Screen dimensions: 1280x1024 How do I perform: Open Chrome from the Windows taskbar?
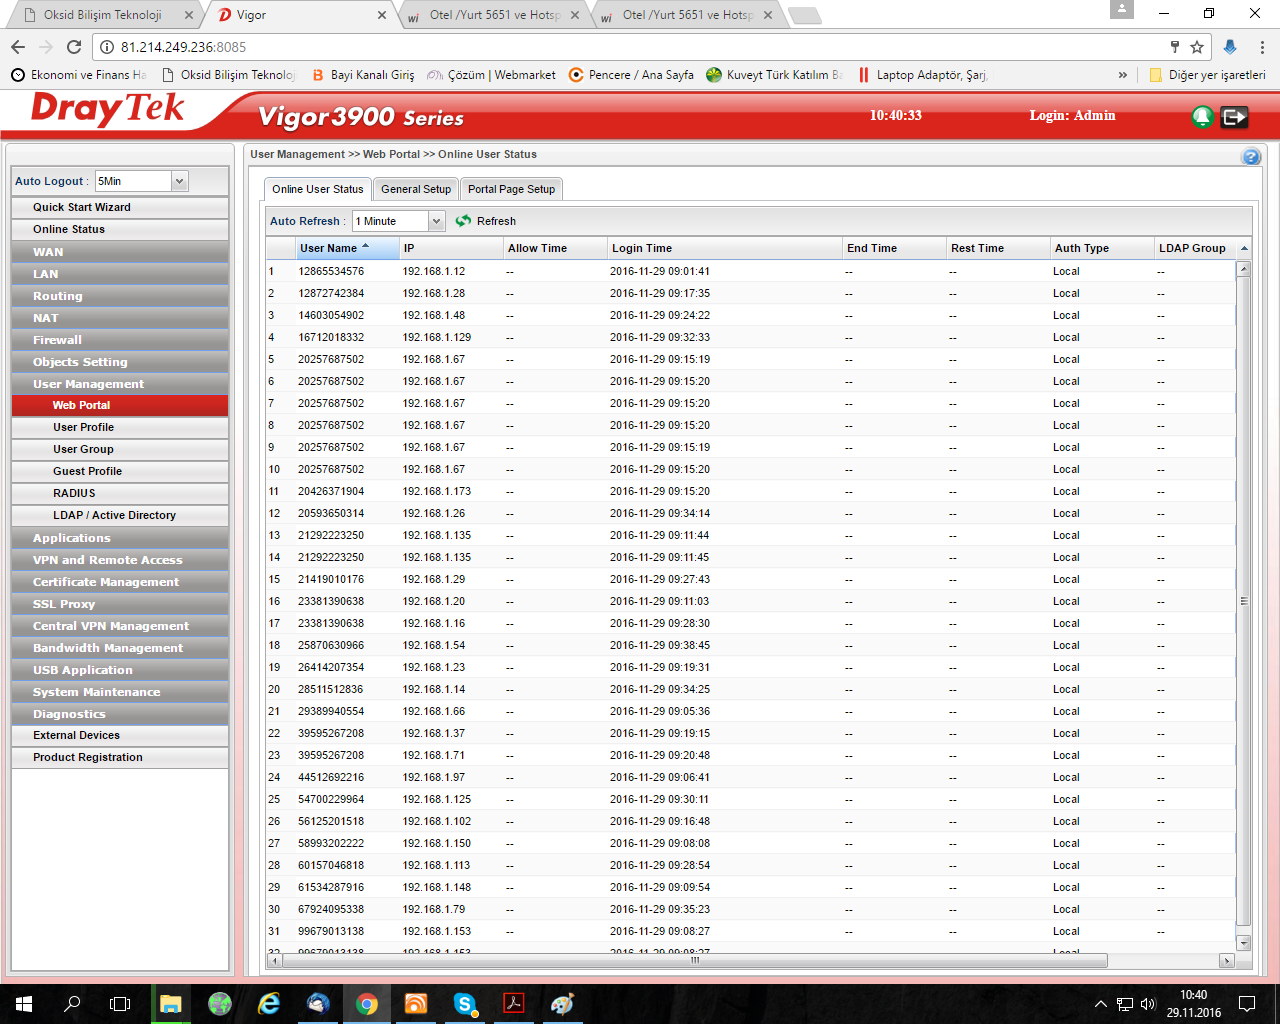point(367,1004)
